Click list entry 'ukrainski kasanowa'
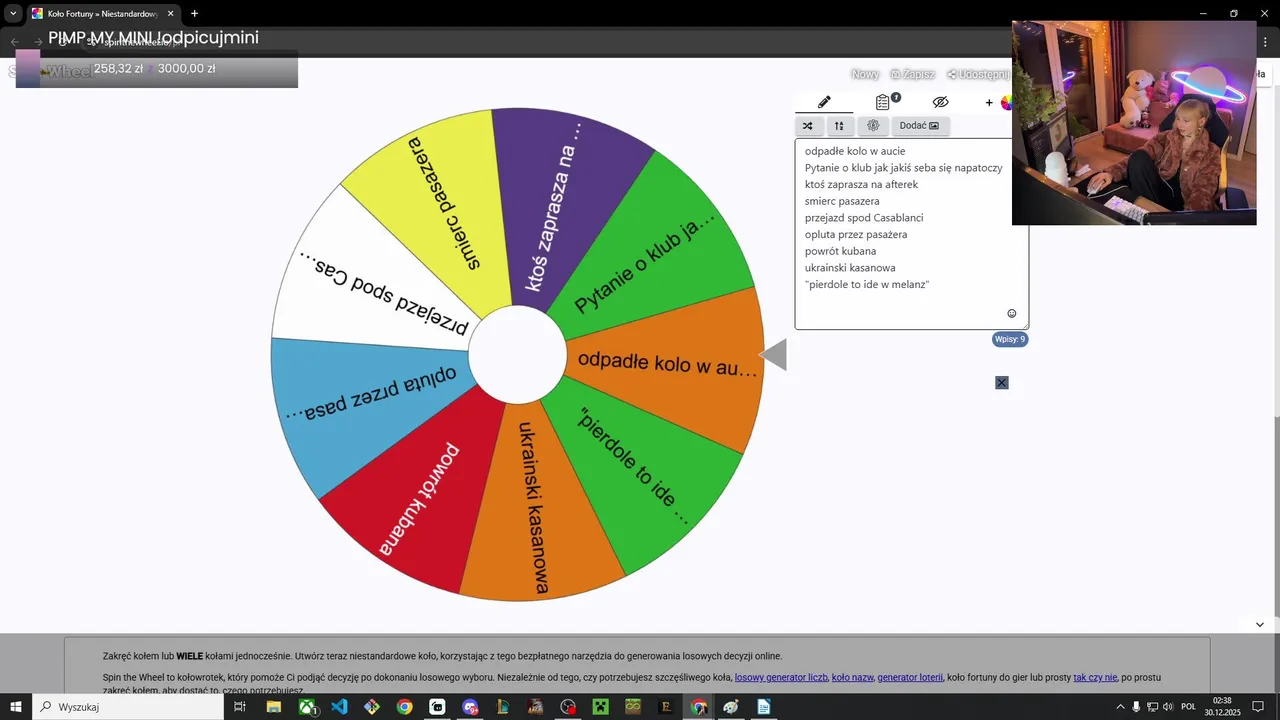The width and height of the screenshot is (1280, 720). [x=850, y=268]
